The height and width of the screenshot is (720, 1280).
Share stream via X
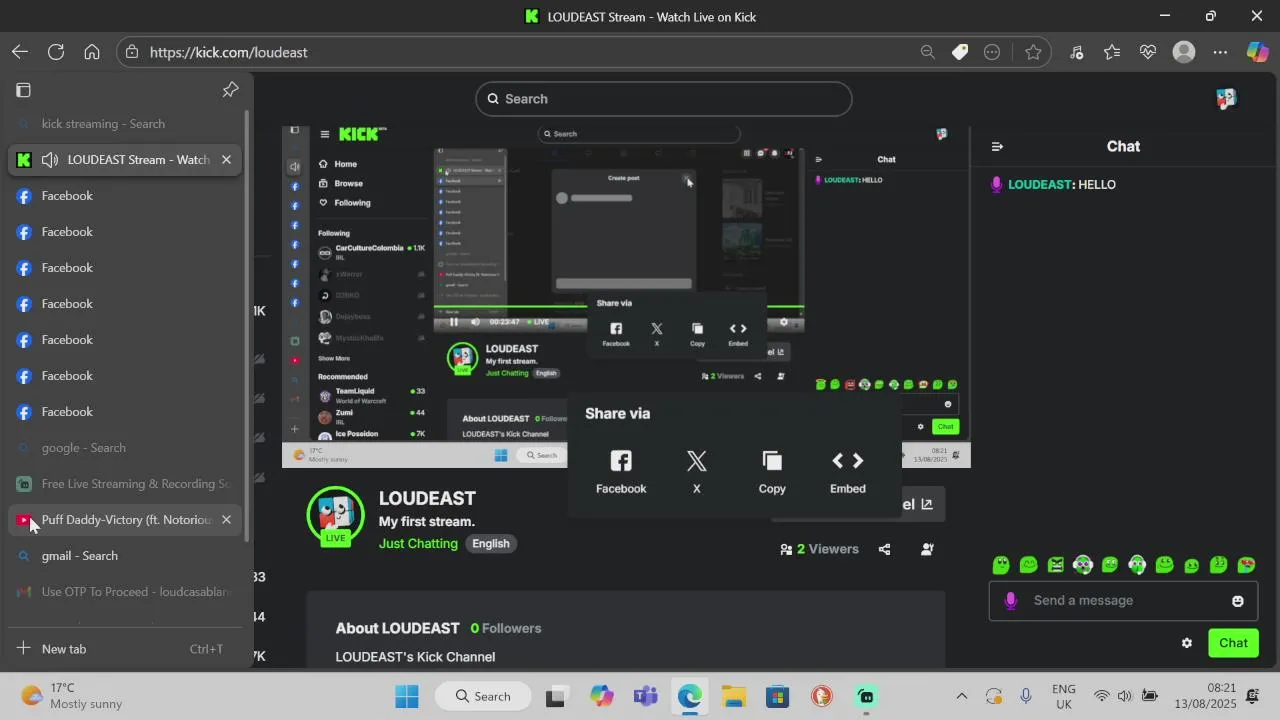point(697,472)
